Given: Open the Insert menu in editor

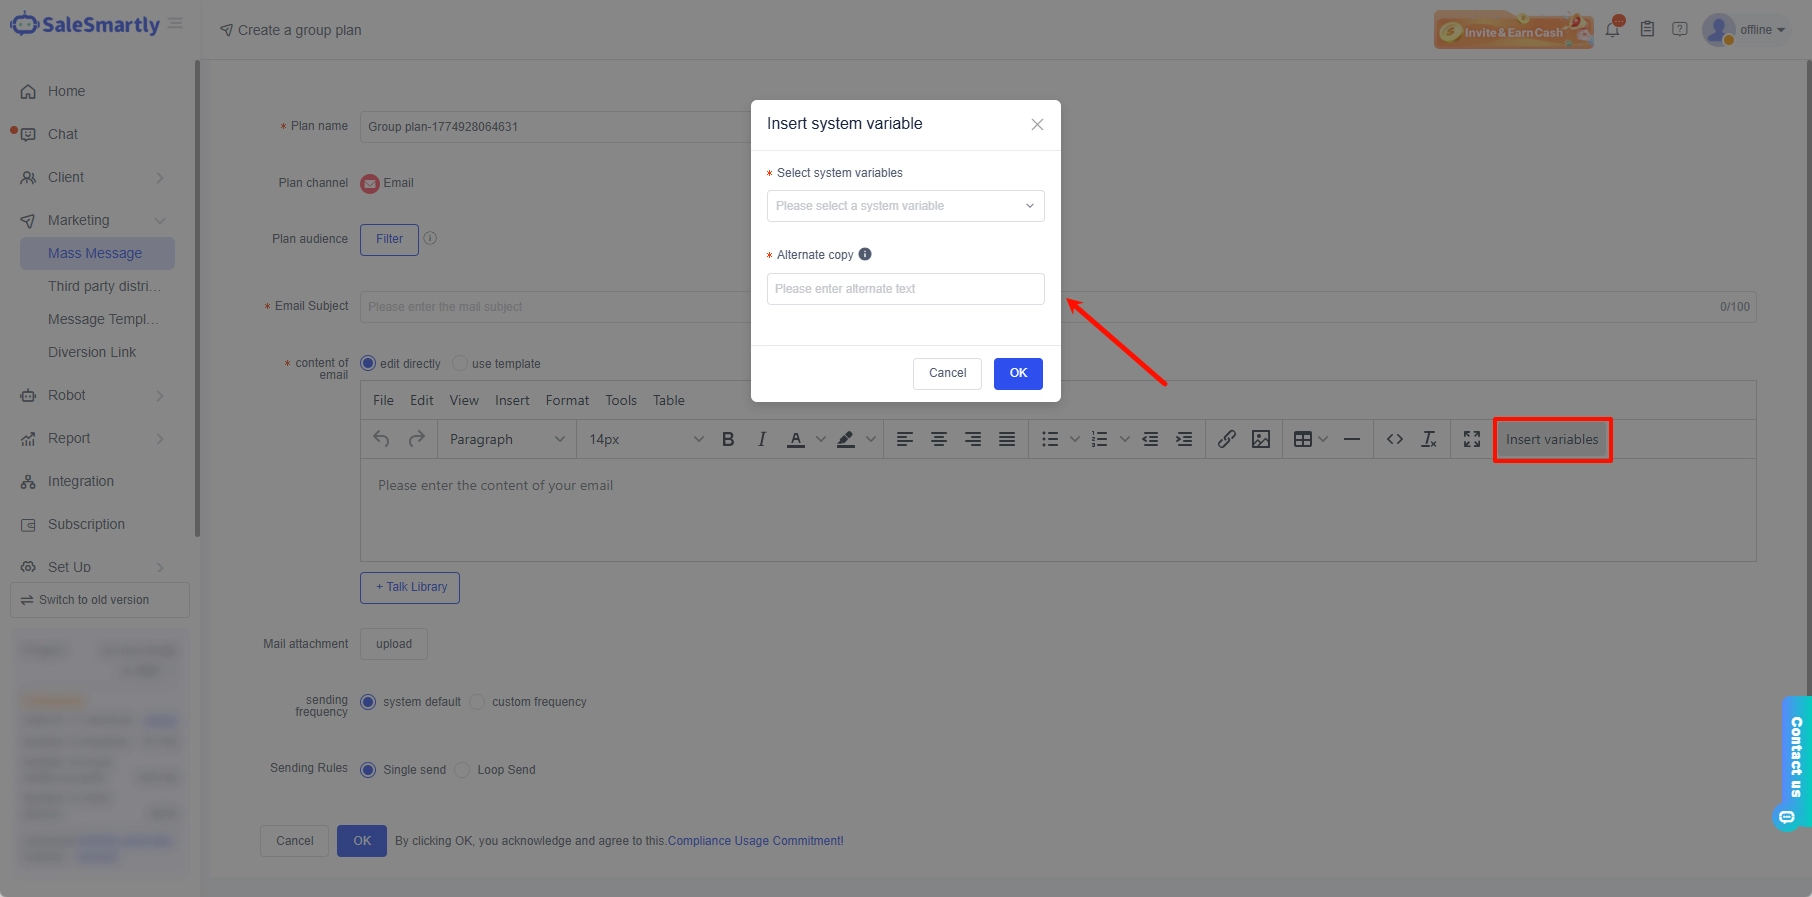Looking at the screenshot, I should click(512, 400).
